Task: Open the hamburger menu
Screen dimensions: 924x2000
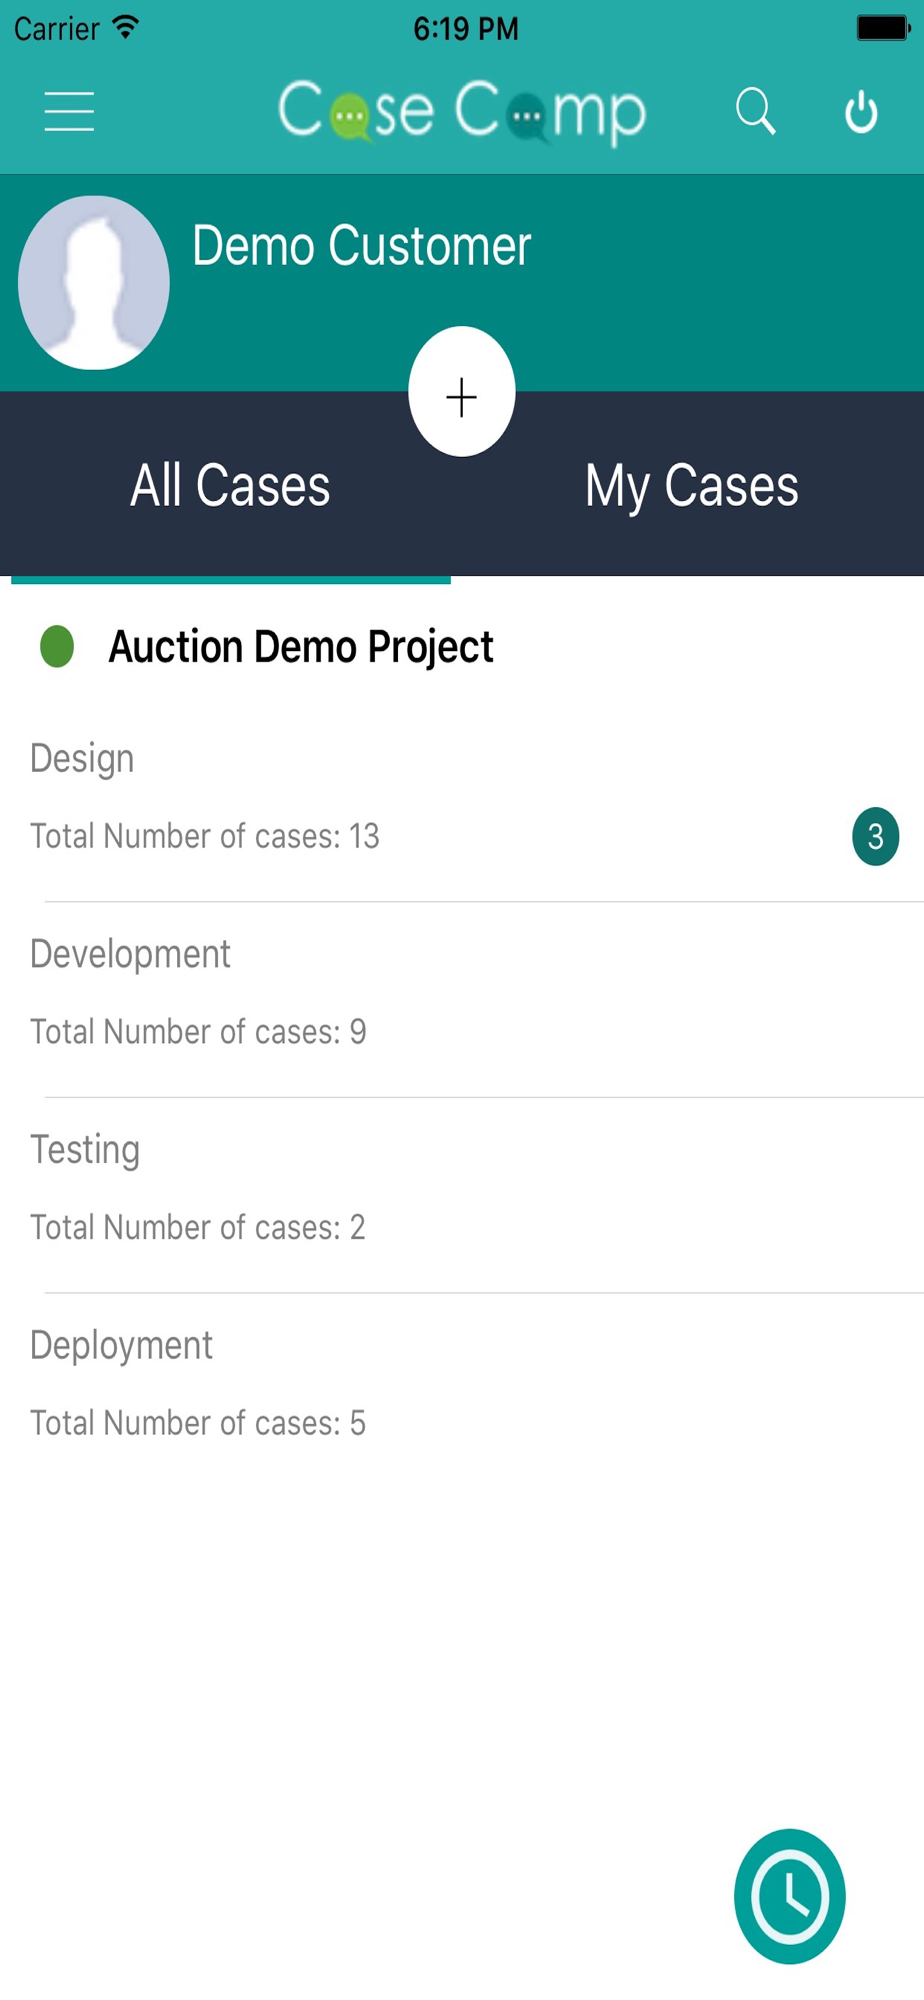Action: (x=69, y=111)
